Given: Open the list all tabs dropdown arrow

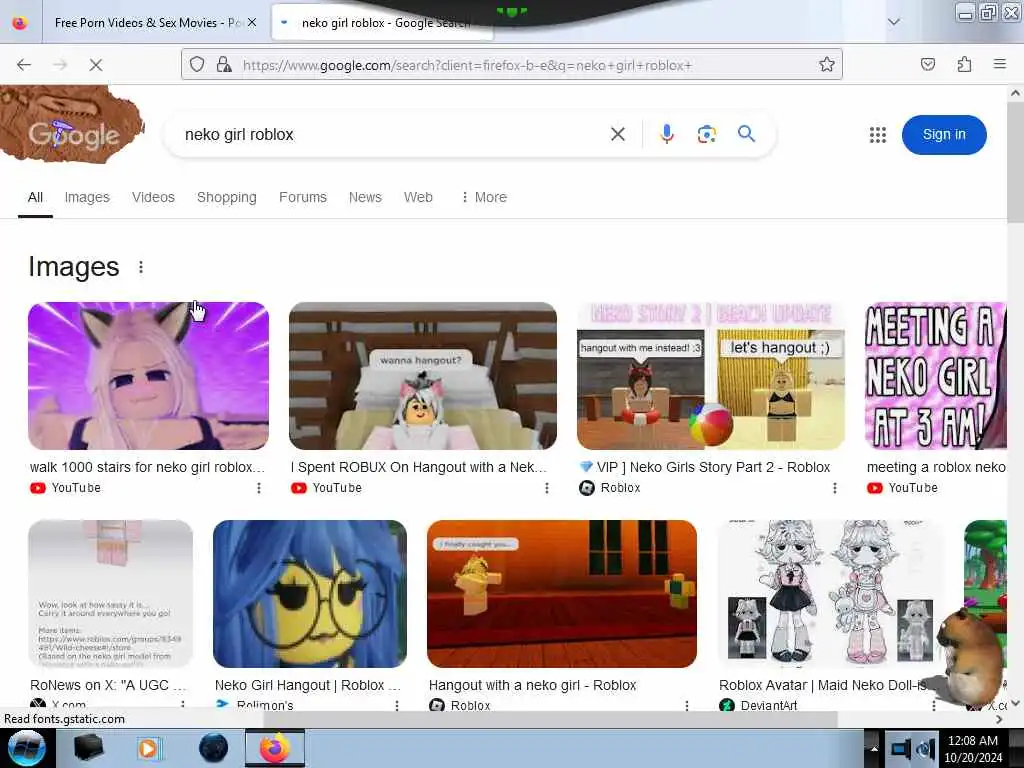Looking at the screenshot, I should [x=894, y=22].
